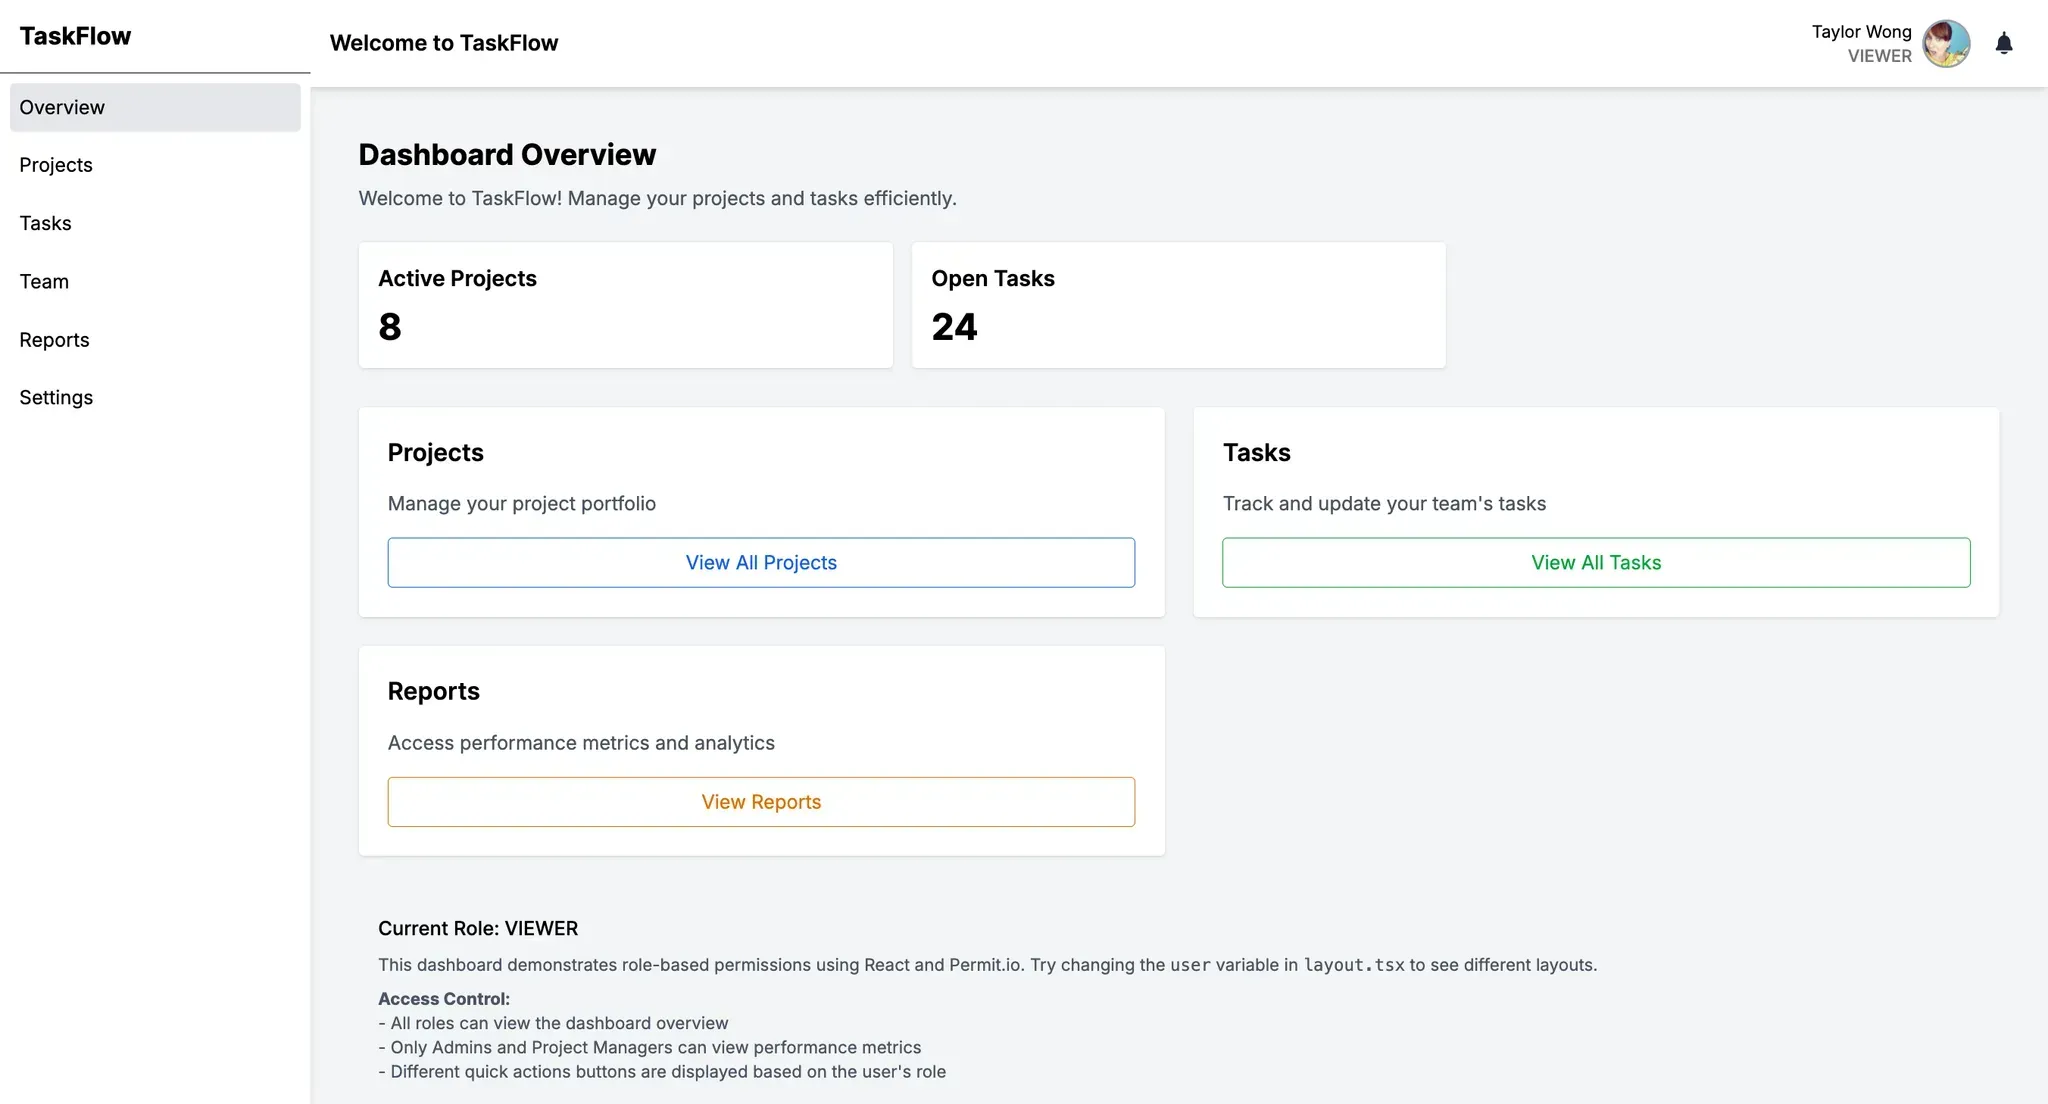Navigate to Settings in the sidebar

pyautogui.click(x=56, y=397)
